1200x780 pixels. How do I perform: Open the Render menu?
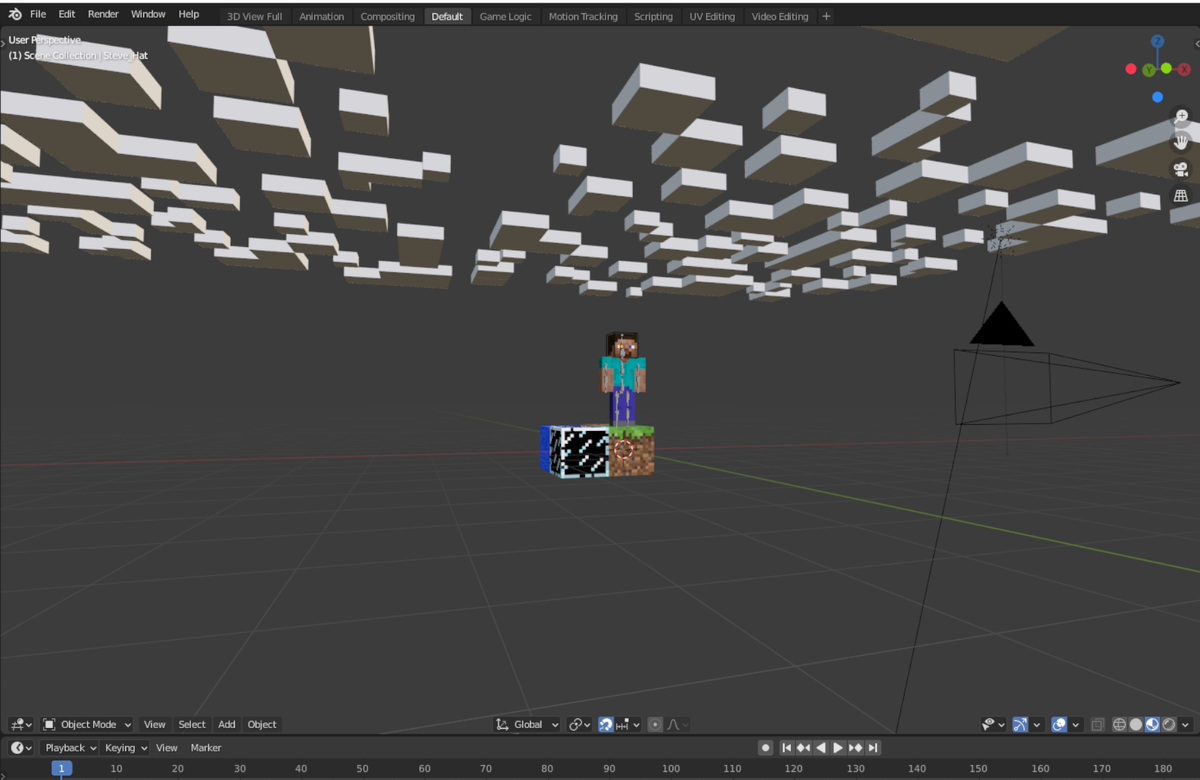click(x=103, y=14)
